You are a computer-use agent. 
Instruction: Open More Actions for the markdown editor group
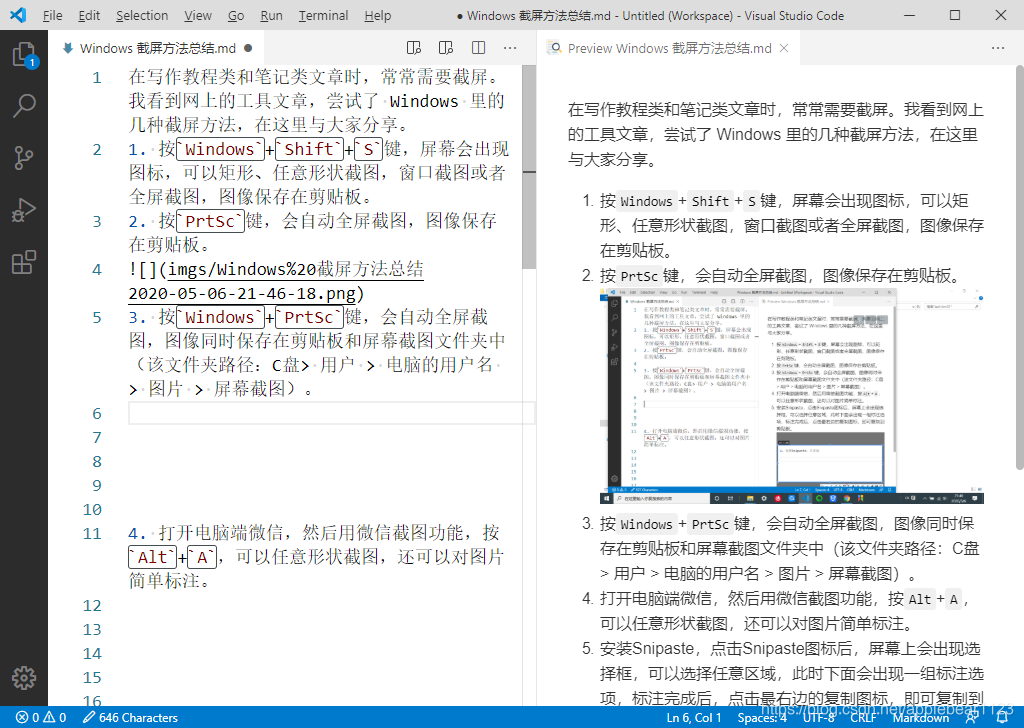point(510,48)
